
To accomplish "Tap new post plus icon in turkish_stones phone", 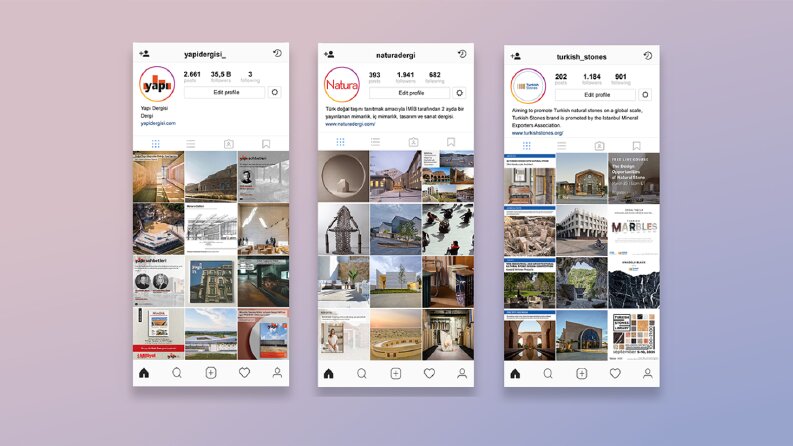I will click(x=582, y=374).
